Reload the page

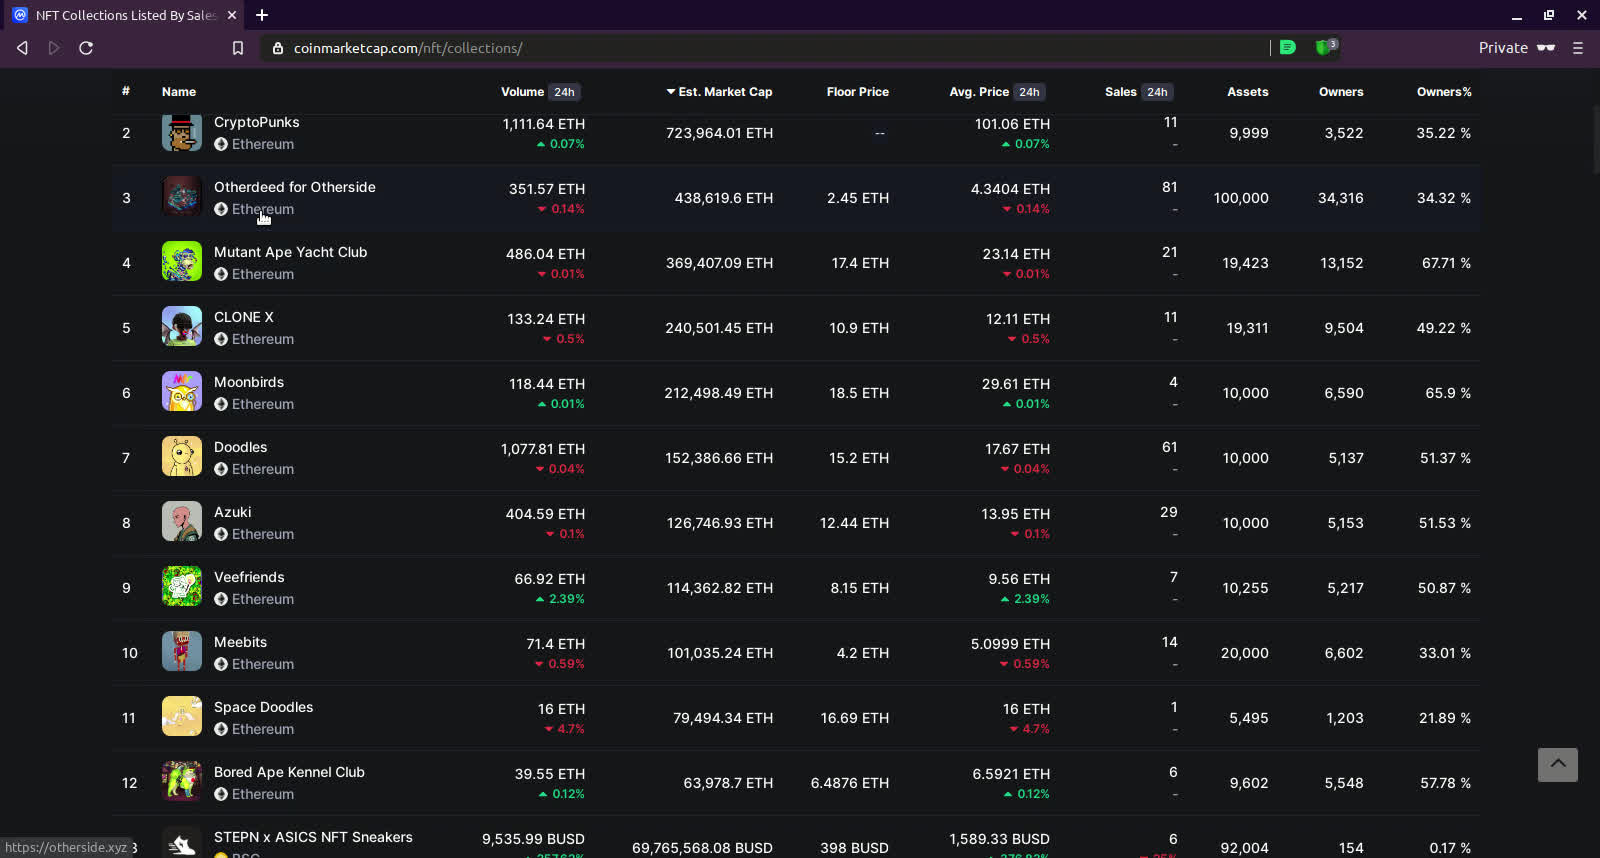click(86, 48)
